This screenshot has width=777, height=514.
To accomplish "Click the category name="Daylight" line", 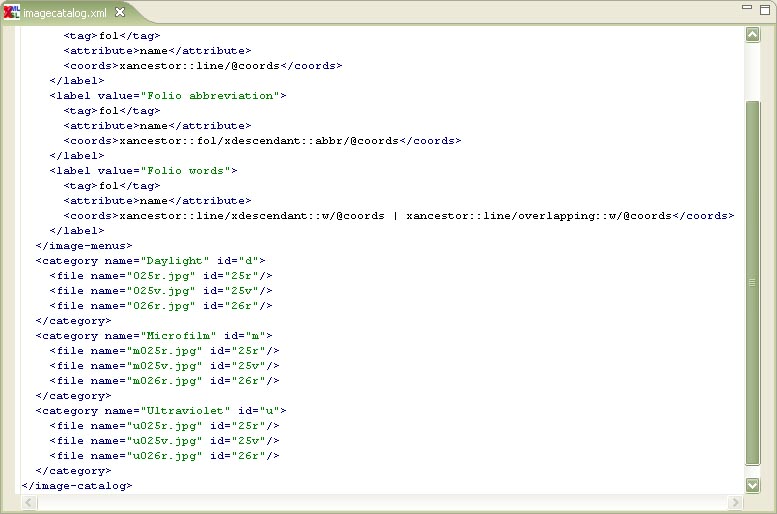I will 150,261.
